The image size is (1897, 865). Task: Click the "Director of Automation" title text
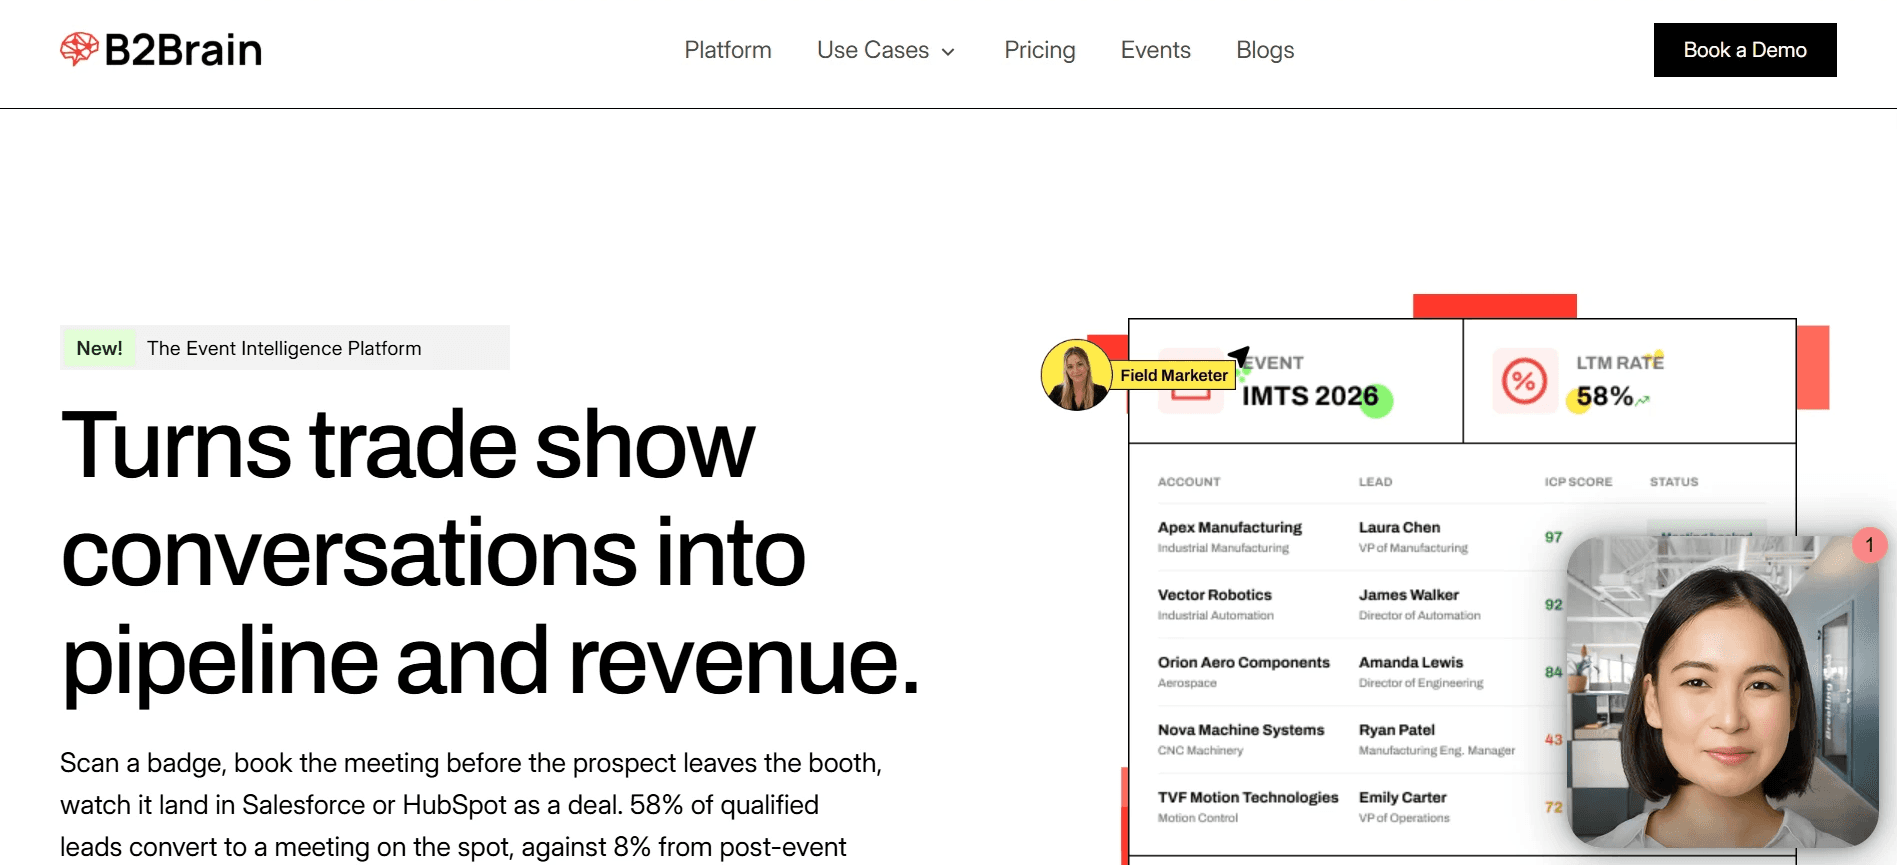1420,616
